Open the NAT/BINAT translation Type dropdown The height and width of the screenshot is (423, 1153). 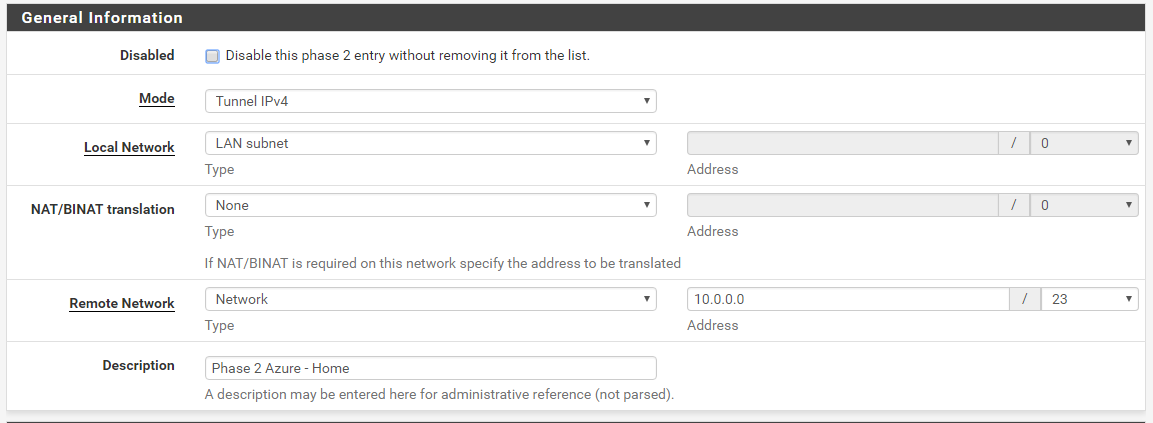point(430,205)
